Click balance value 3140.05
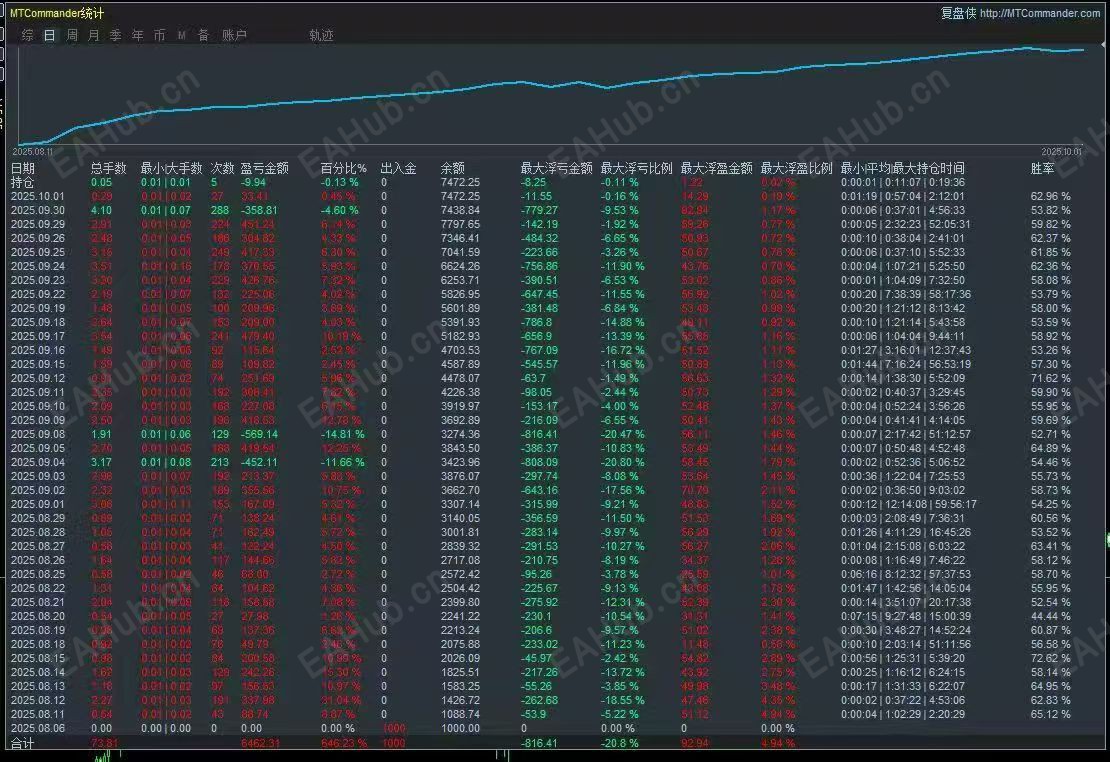 (x=460, y=518)
